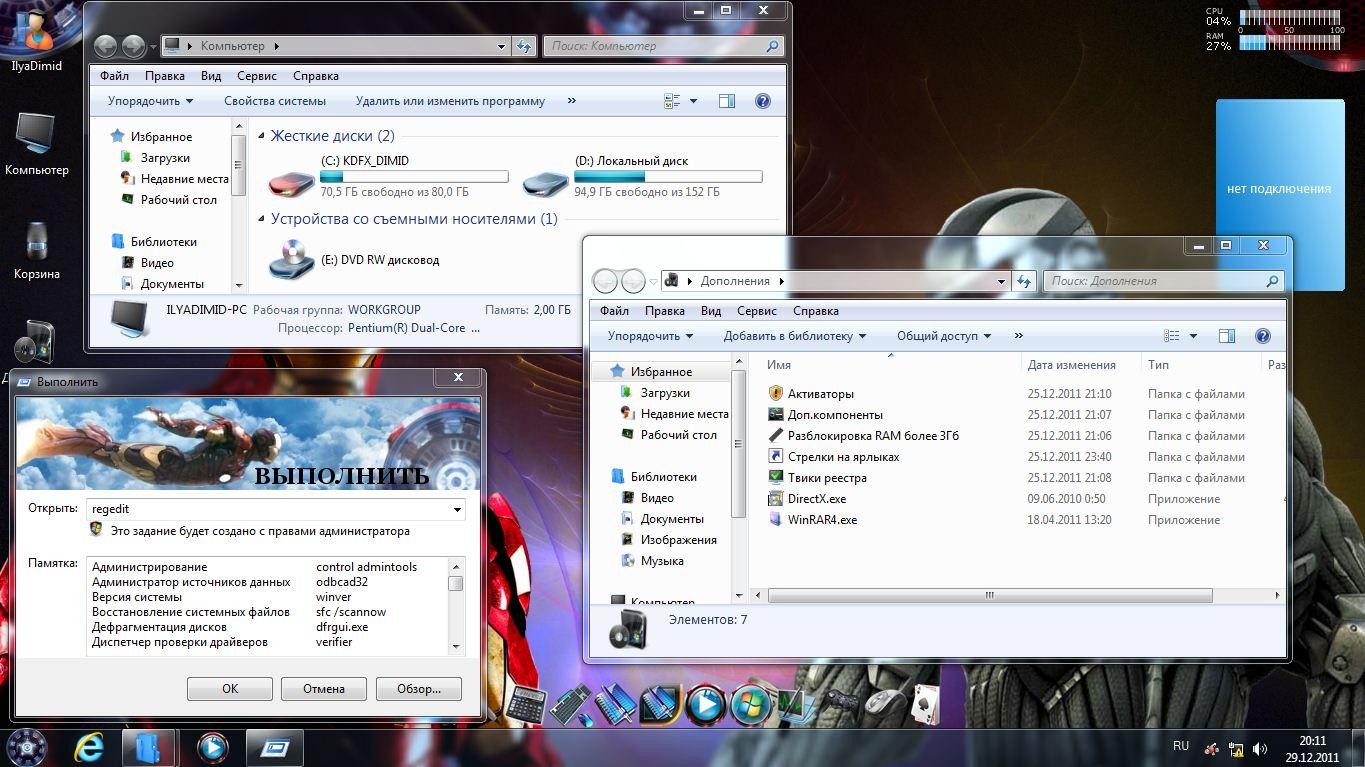Viewport: 1365px width, 767px height.
Task: Select the Компьютер desktop icon
Action: 36,143
